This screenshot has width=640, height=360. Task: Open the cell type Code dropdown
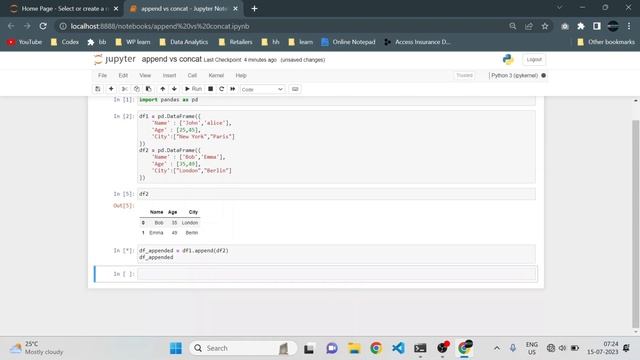pos(262,89)
